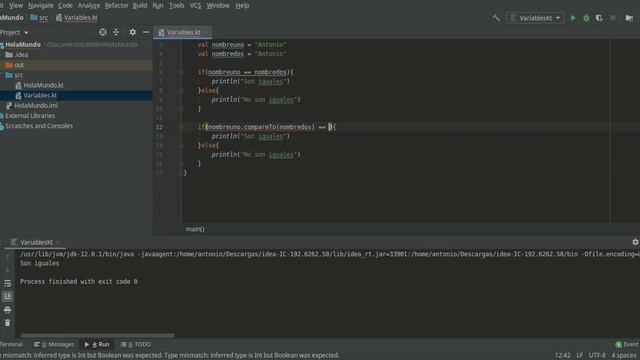Viewport: 640px width, 360px height.
Task: Click the LF line separator indicator
Action: (x=580, y=356)
